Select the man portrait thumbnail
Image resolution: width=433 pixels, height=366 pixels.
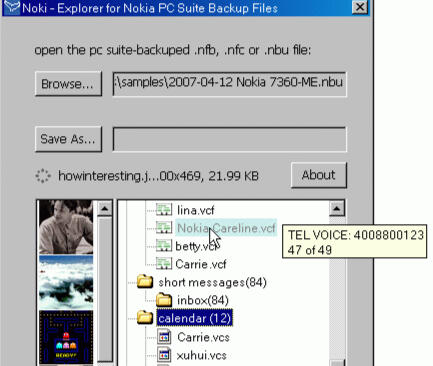66,227
